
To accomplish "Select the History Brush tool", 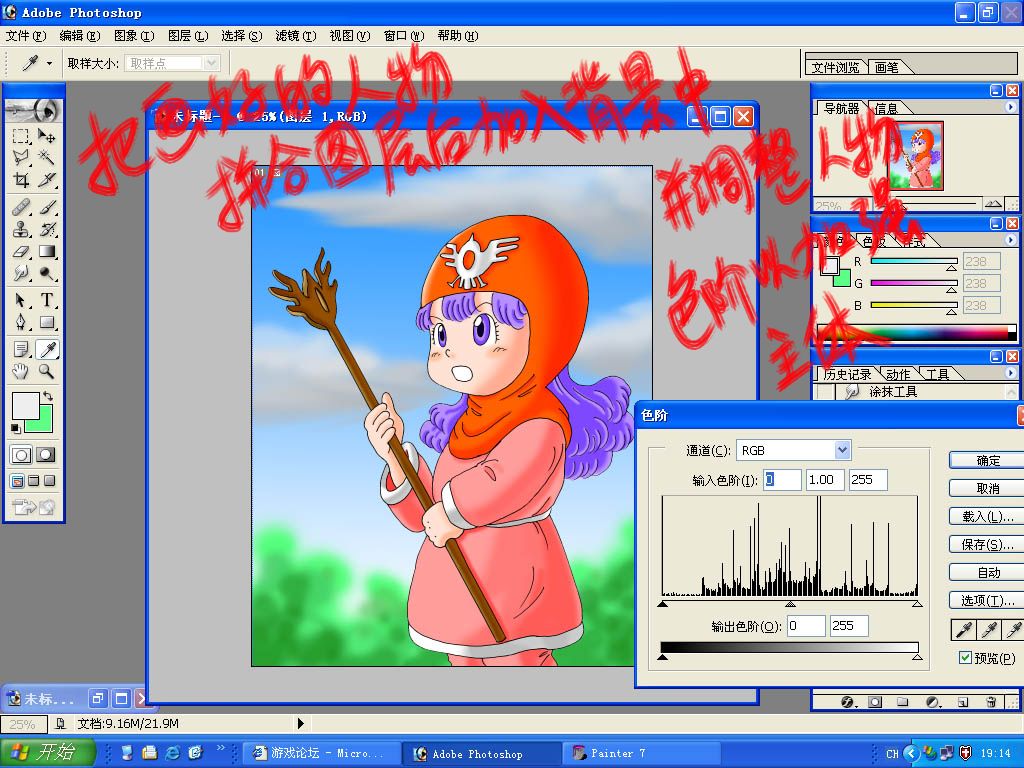I will tap(46, 230).
